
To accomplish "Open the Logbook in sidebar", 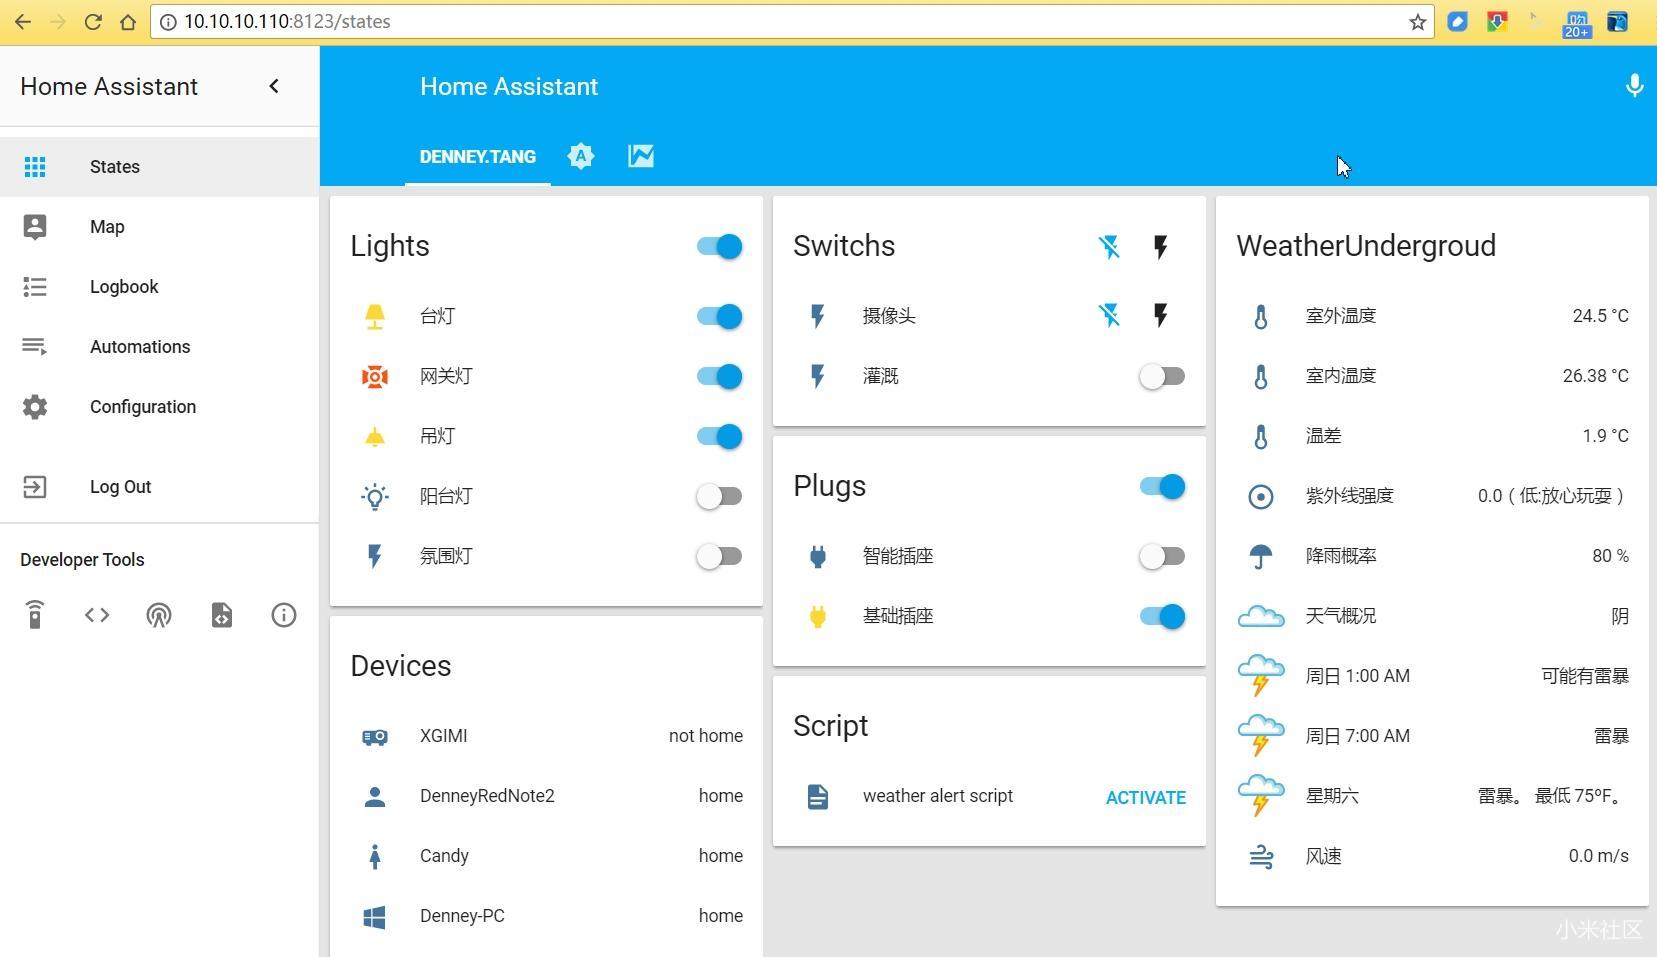I will click(160, 287).
